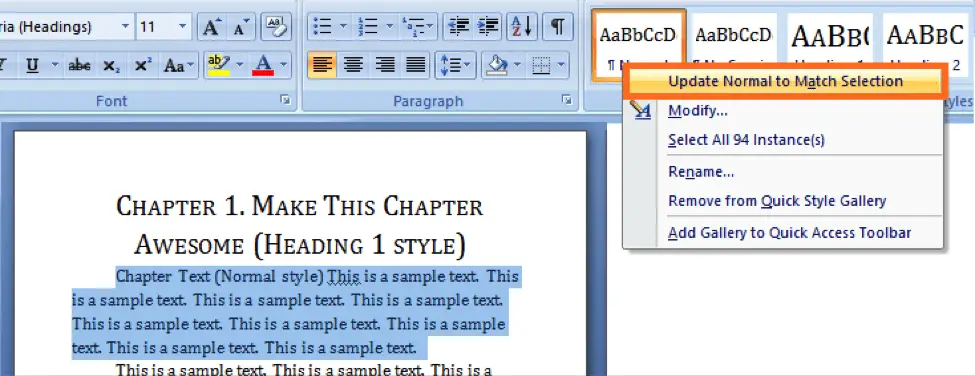975x376 pixels.
Task: Select Modify... from context menu
Action: click(x=698, y=112)
